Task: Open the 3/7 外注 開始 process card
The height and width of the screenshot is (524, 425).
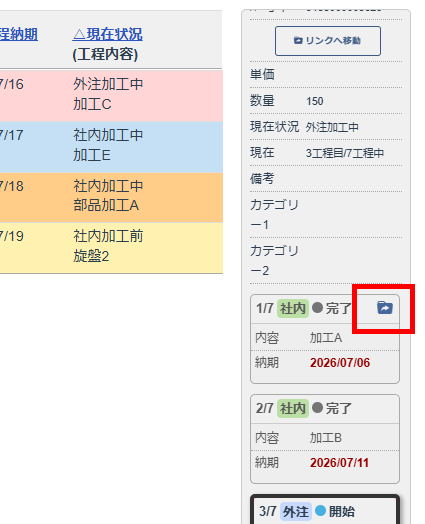Action: pos(325,510)
